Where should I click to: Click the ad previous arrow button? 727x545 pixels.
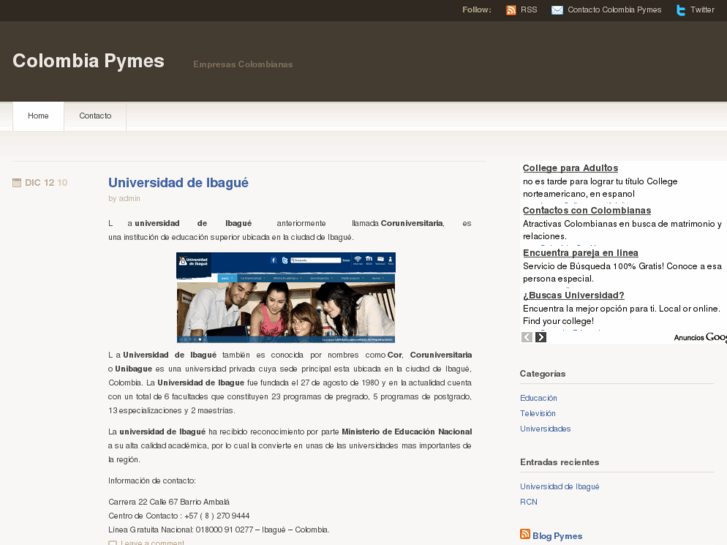[527, 337]
